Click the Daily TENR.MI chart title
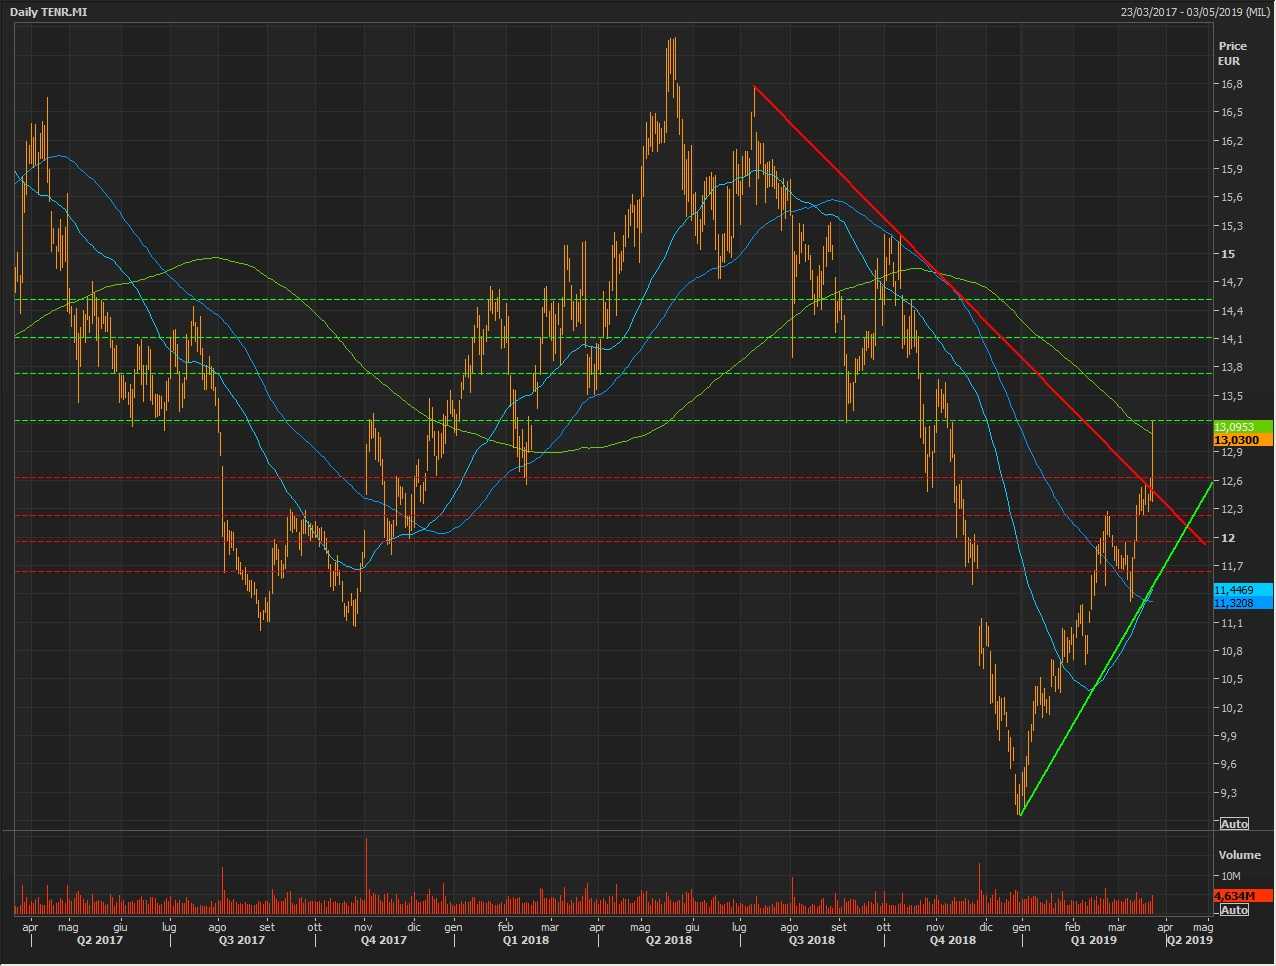Viewport: 1276px width, 966px height. (x=43, y=11)
